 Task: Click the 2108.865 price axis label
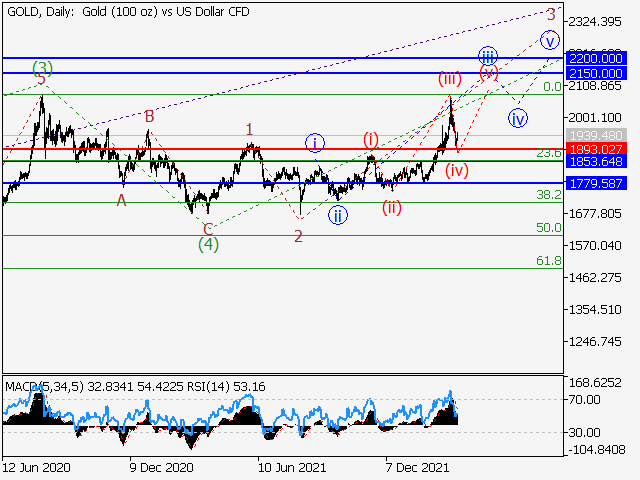coord(595,86)
